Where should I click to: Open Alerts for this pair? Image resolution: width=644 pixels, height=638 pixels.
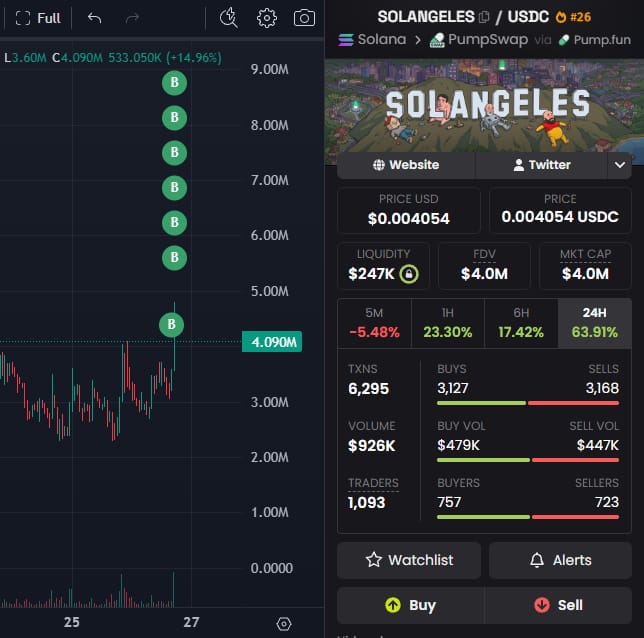(x=560, y=560)
